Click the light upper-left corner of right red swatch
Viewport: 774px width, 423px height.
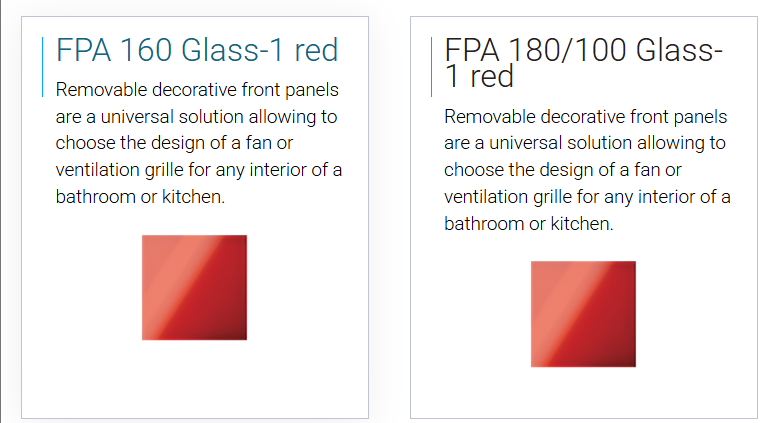tap(541, 271)
